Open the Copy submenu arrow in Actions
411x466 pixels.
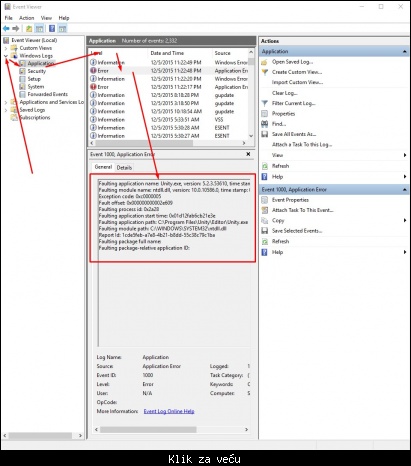point(405,220)
